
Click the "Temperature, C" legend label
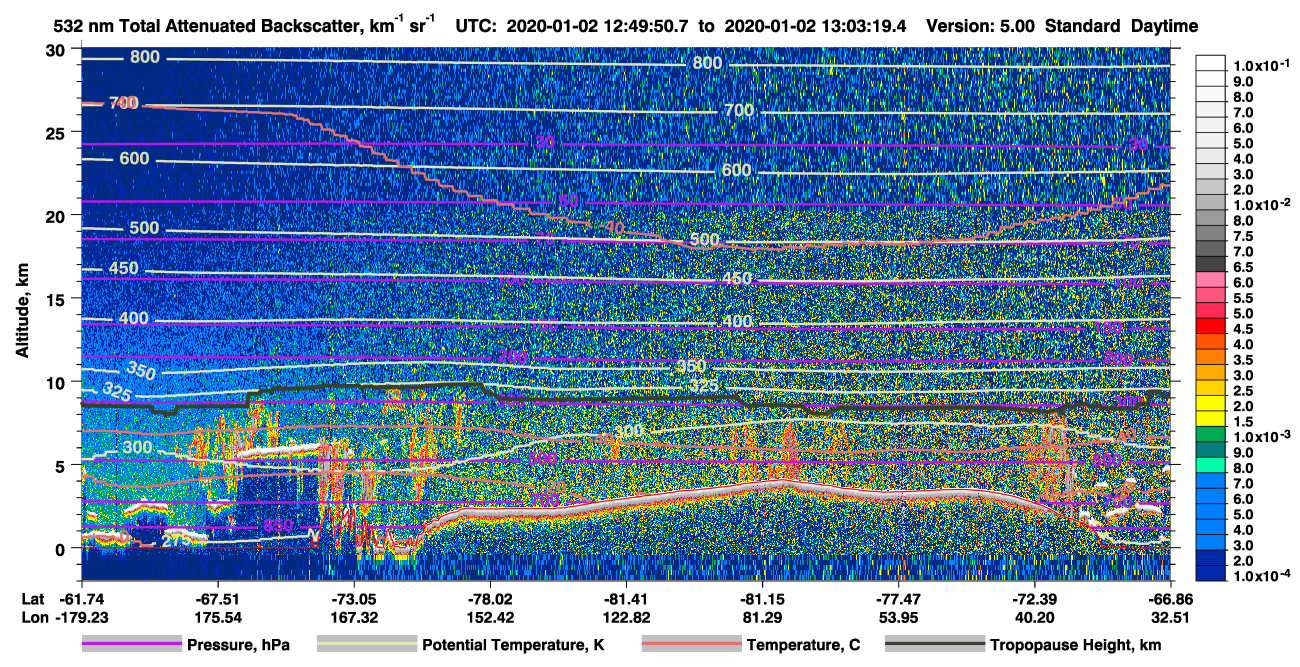click(803, 645)
